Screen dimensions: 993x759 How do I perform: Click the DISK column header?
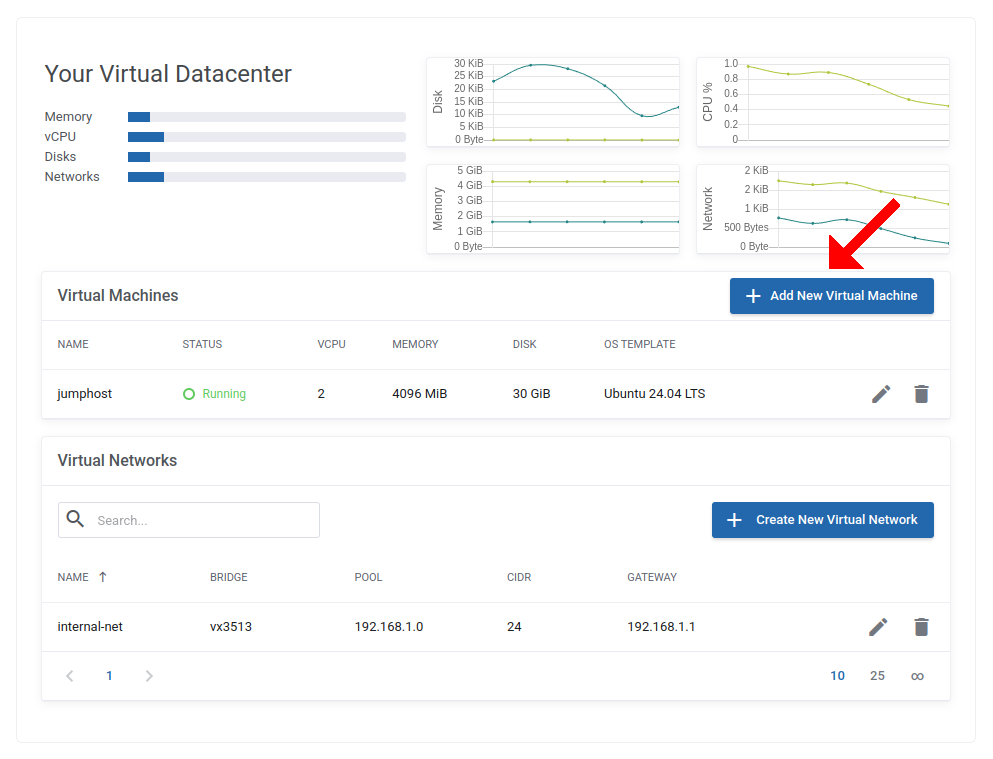pyautogui.click(x=524, y=344)
